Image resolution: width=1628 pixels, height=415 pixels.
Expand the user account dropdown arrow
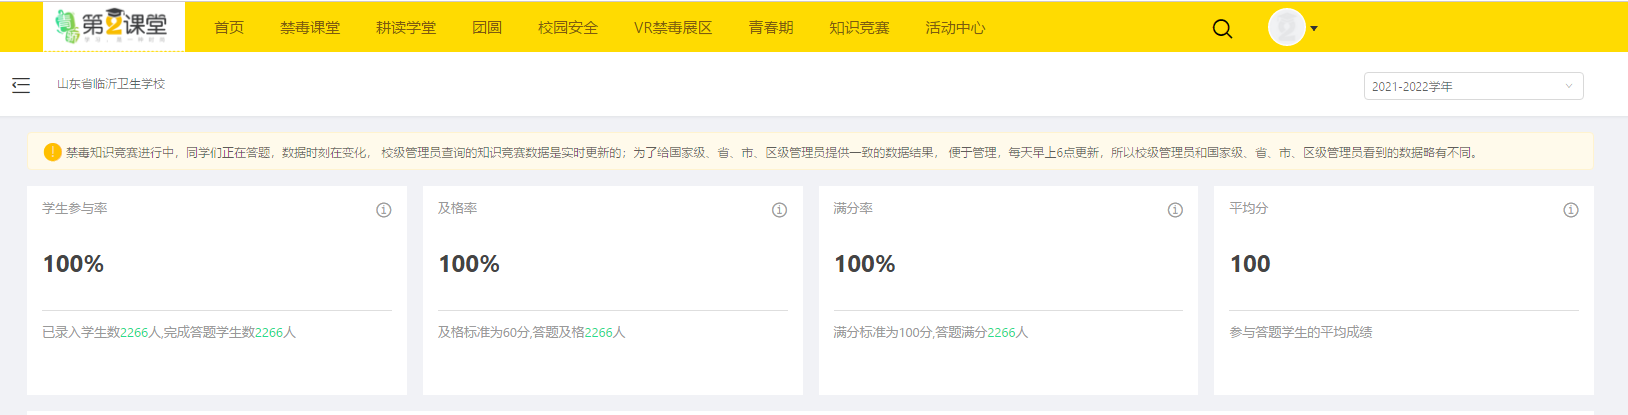pyautogui.click(x=1314, y=28)
